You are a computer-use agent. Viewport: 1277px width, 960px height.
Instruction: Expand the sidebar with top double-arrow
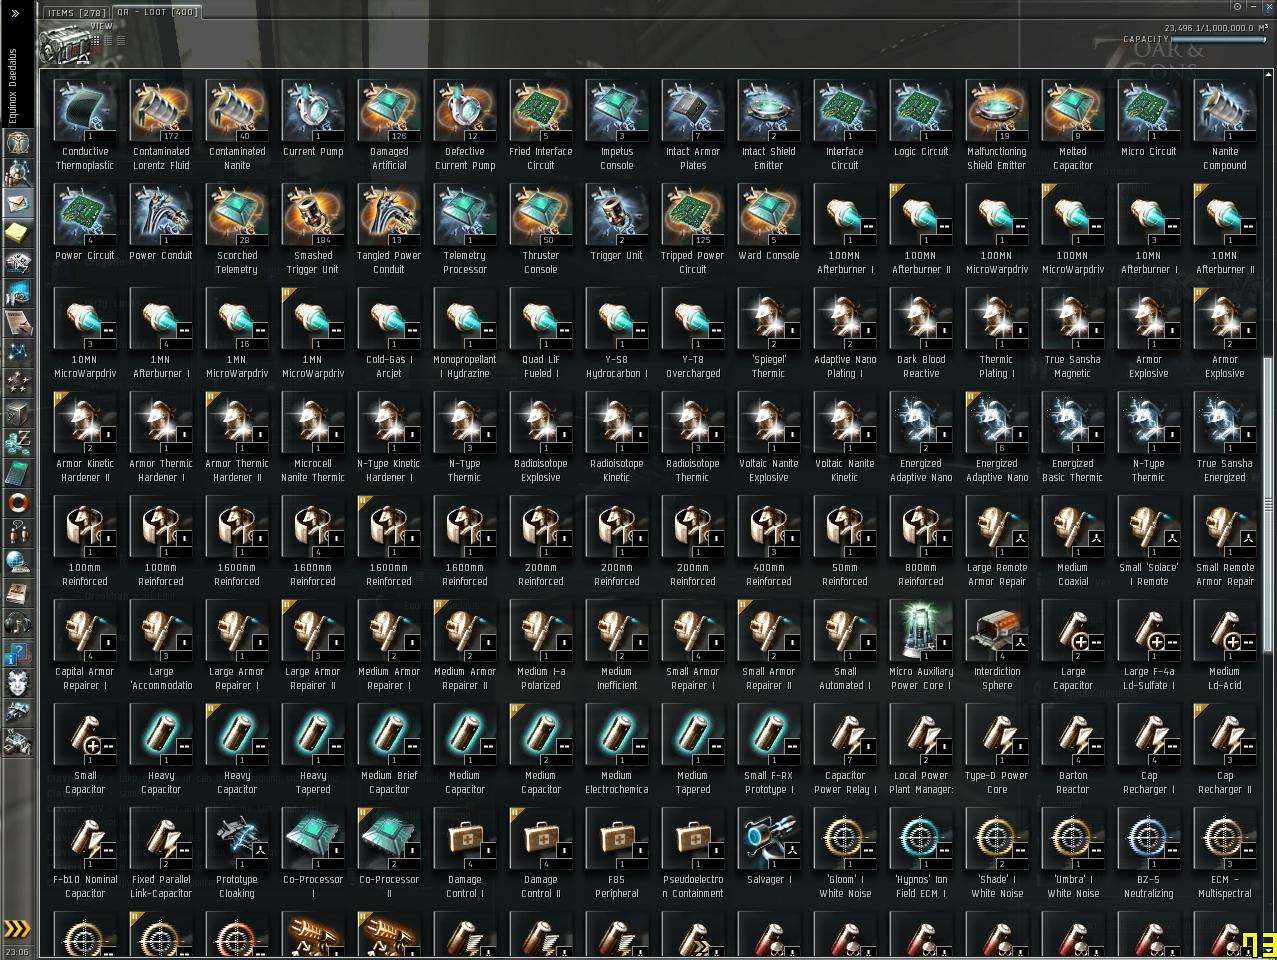pyautogui.click(x=15, y=14)
